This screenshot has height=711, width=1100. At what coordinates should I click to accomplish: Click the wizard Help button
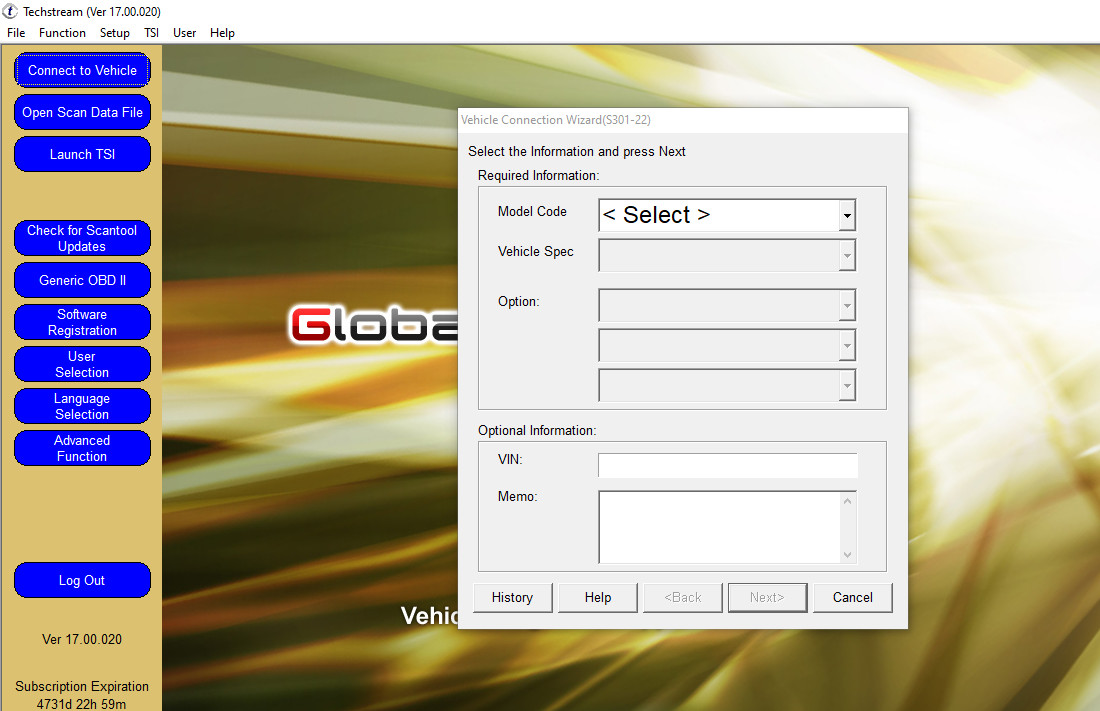[598, 597]
